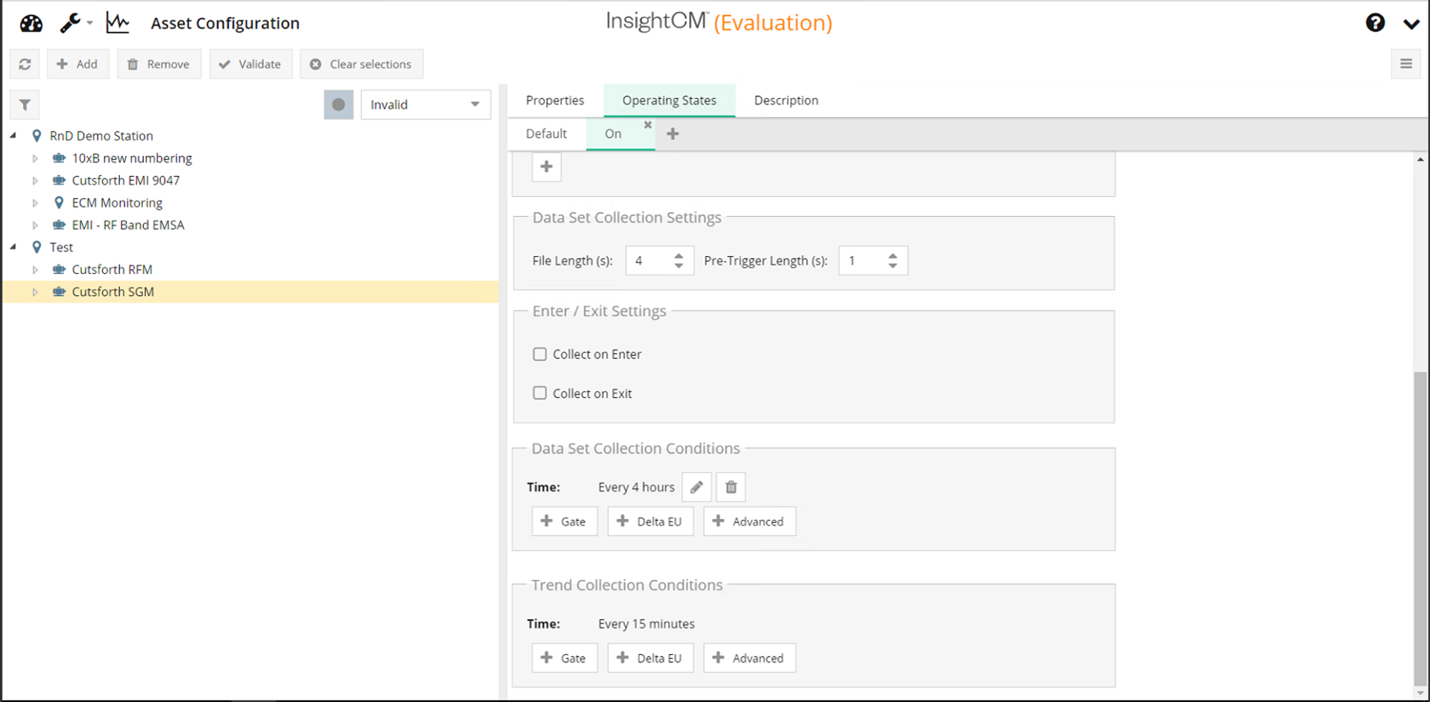Expand the 10xB new numbering node
The width and height of the screenshot is (1430, 702).
pos(35,158)
